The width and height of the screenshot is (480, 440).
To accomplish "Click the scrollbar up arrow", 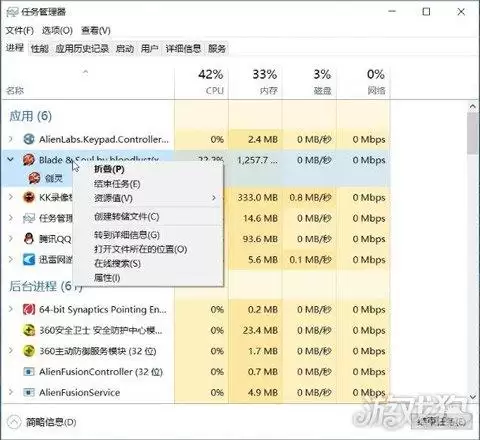I will 473,107.
